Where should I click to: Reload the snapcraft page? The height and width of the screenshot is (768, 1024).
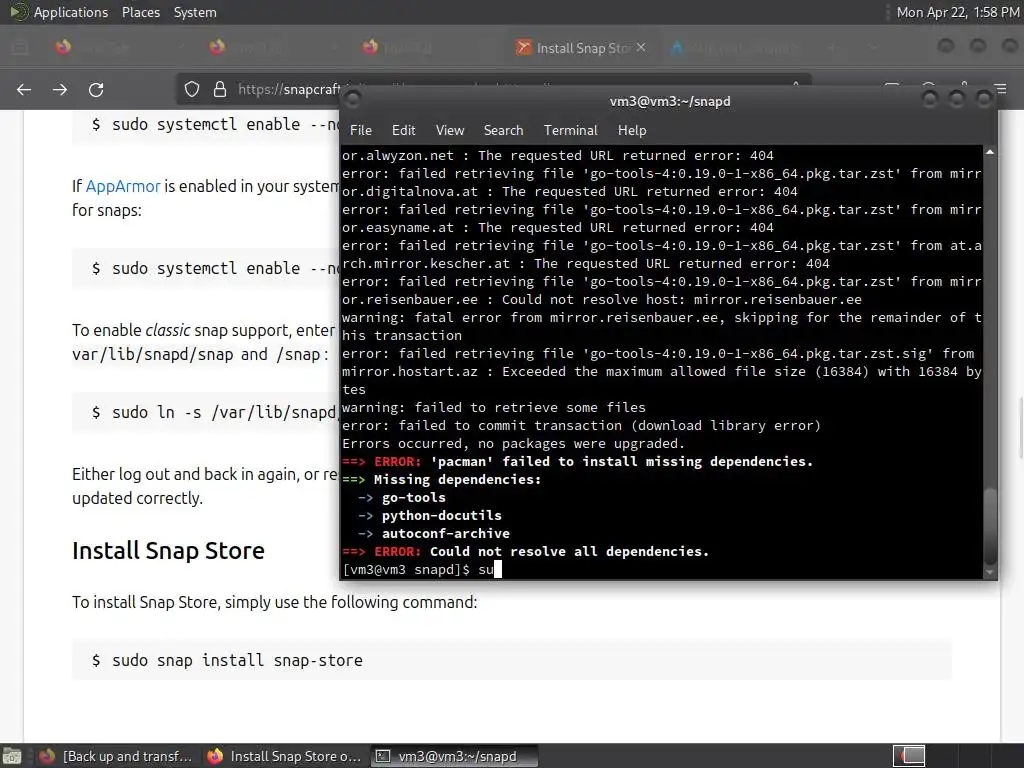96,89
